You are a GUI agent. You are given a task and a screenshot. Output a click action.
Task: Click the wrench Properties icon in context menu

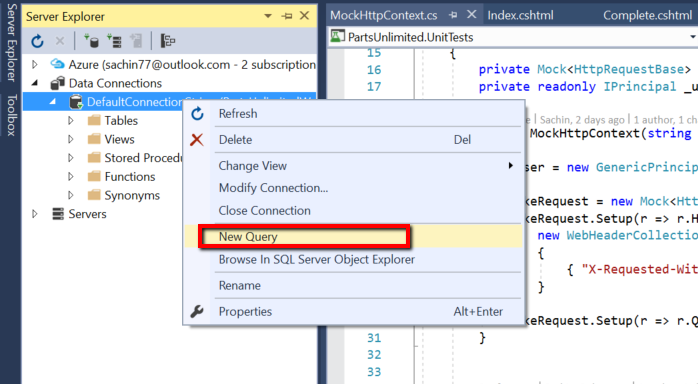pos(197,311)
